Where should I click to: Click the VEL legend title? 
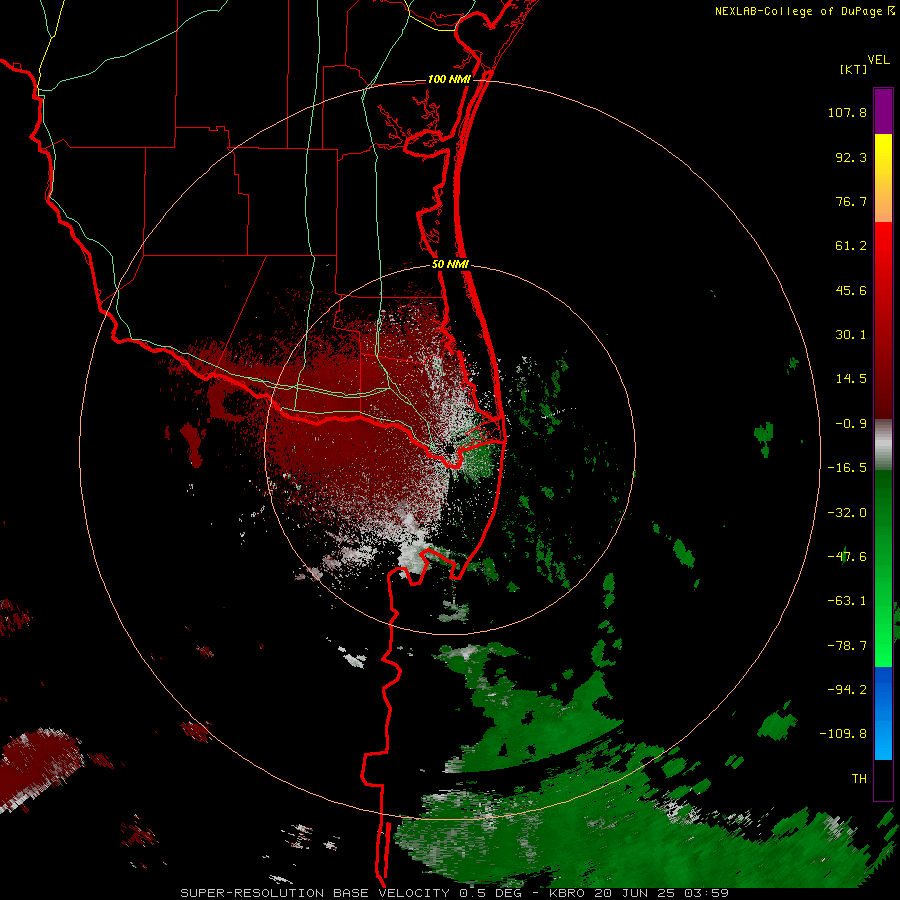(878, 60)
